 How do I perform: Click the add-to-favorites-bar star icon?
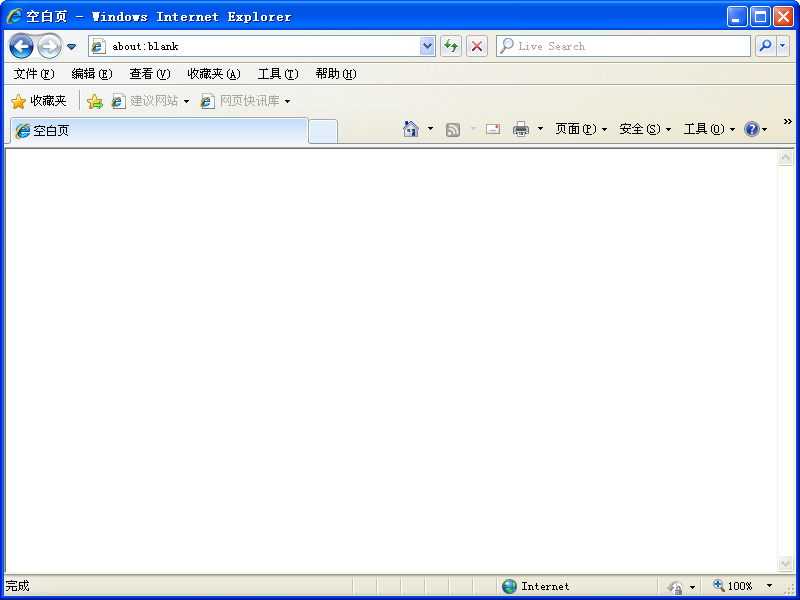(95, 100)
